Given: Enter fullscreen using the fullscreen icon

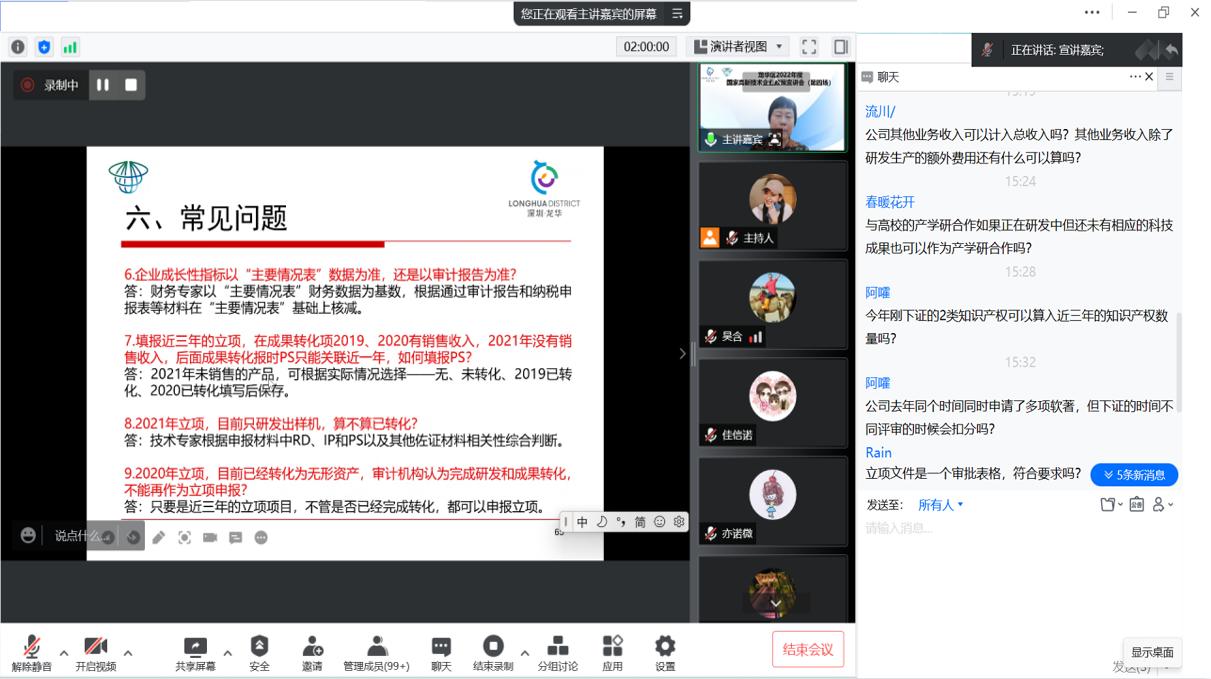Looking at the screenshot, I should point(809,47).
